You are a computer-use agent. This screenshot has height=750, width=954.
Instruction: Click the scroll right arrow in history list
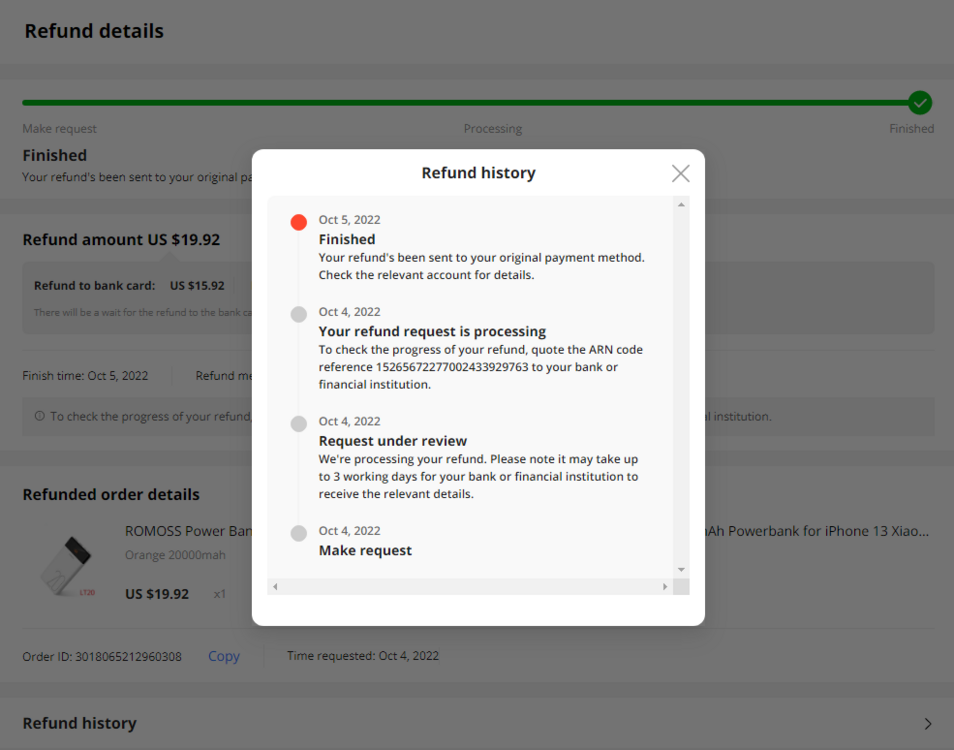665,587
